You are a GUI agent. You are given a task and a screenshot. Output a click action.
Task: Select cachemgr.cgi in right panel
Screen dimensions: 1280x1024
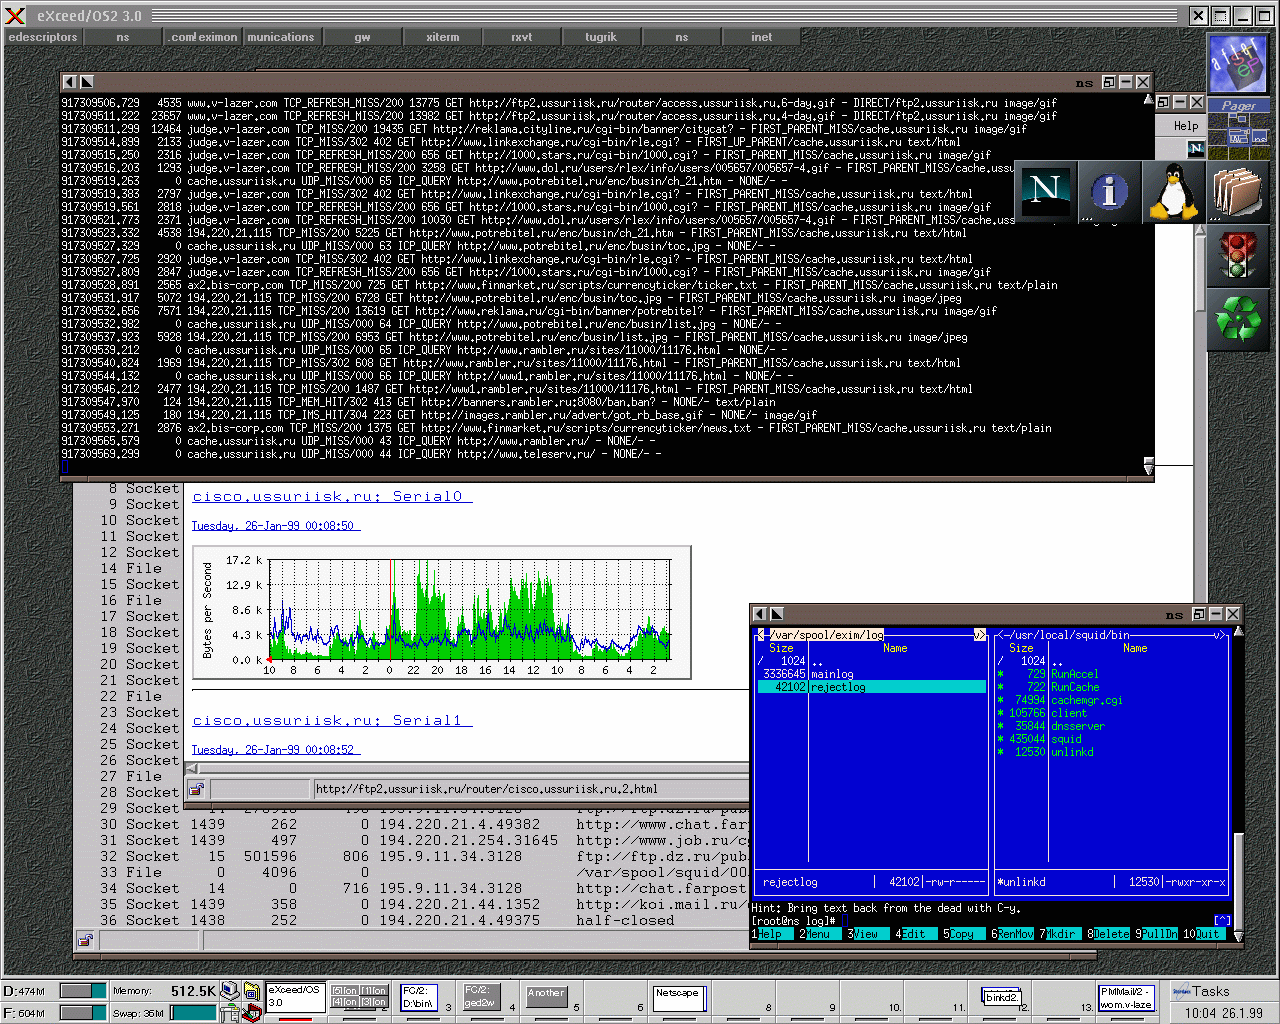pyautogui.click(x=1110, y=700)
